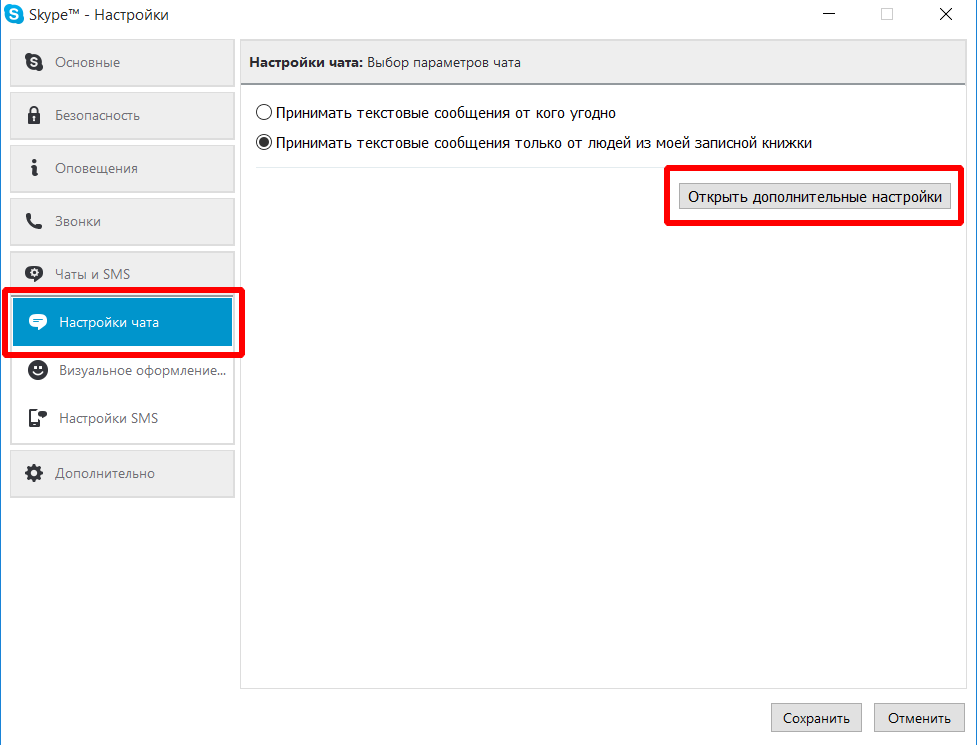
Task: Click the gear icon beside Дополнительно
Action: [34, 473]
